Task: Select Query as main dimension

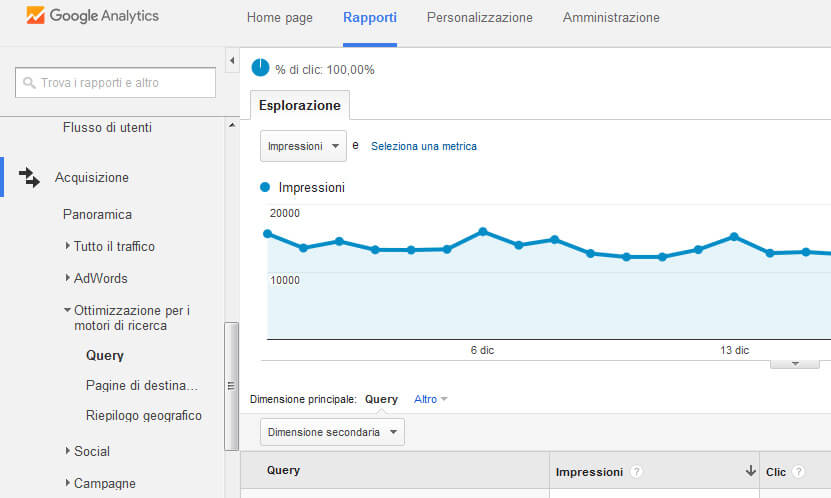Action: [x=381, y=399]
